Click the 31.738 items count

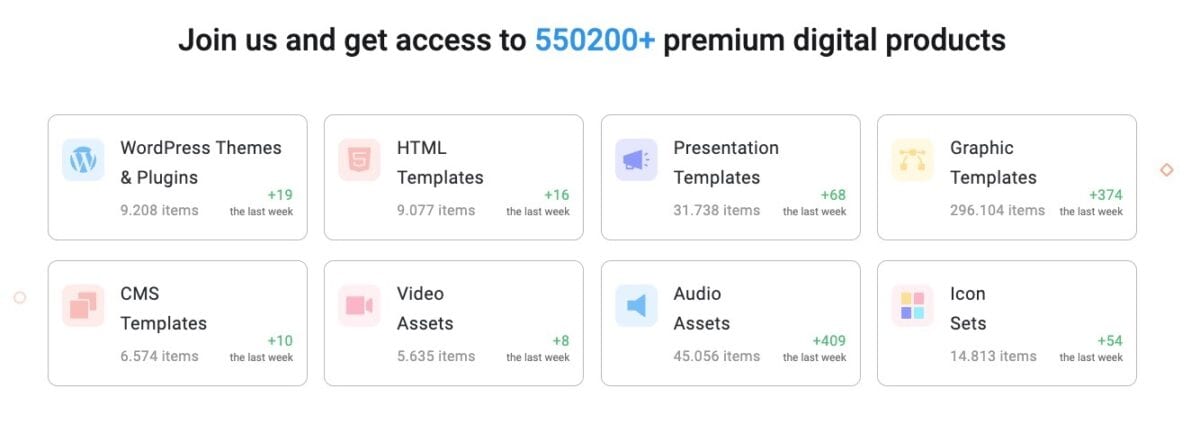click(716, 210)
